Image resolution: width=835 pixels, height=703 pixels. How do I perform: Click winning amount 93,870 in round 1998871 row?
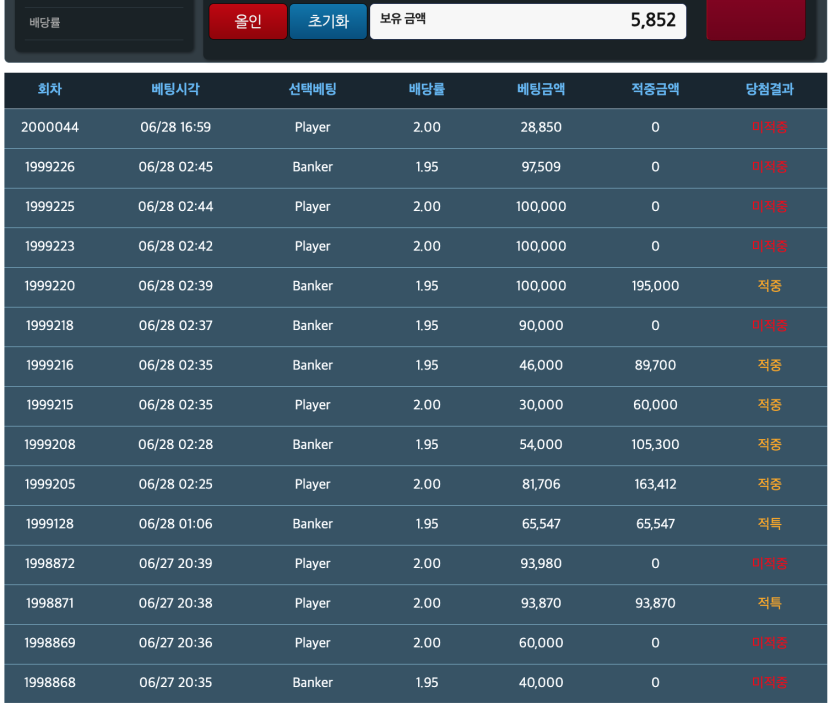[x=656, y=603]
